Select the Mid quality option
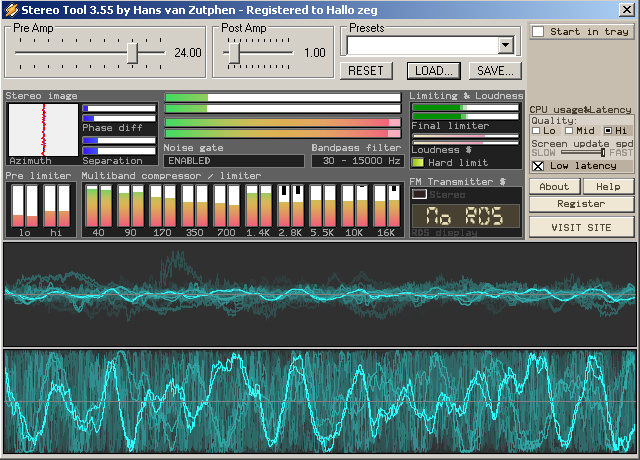Image resolution: width=640 pixels, height=460 pixels. [569, 131]
